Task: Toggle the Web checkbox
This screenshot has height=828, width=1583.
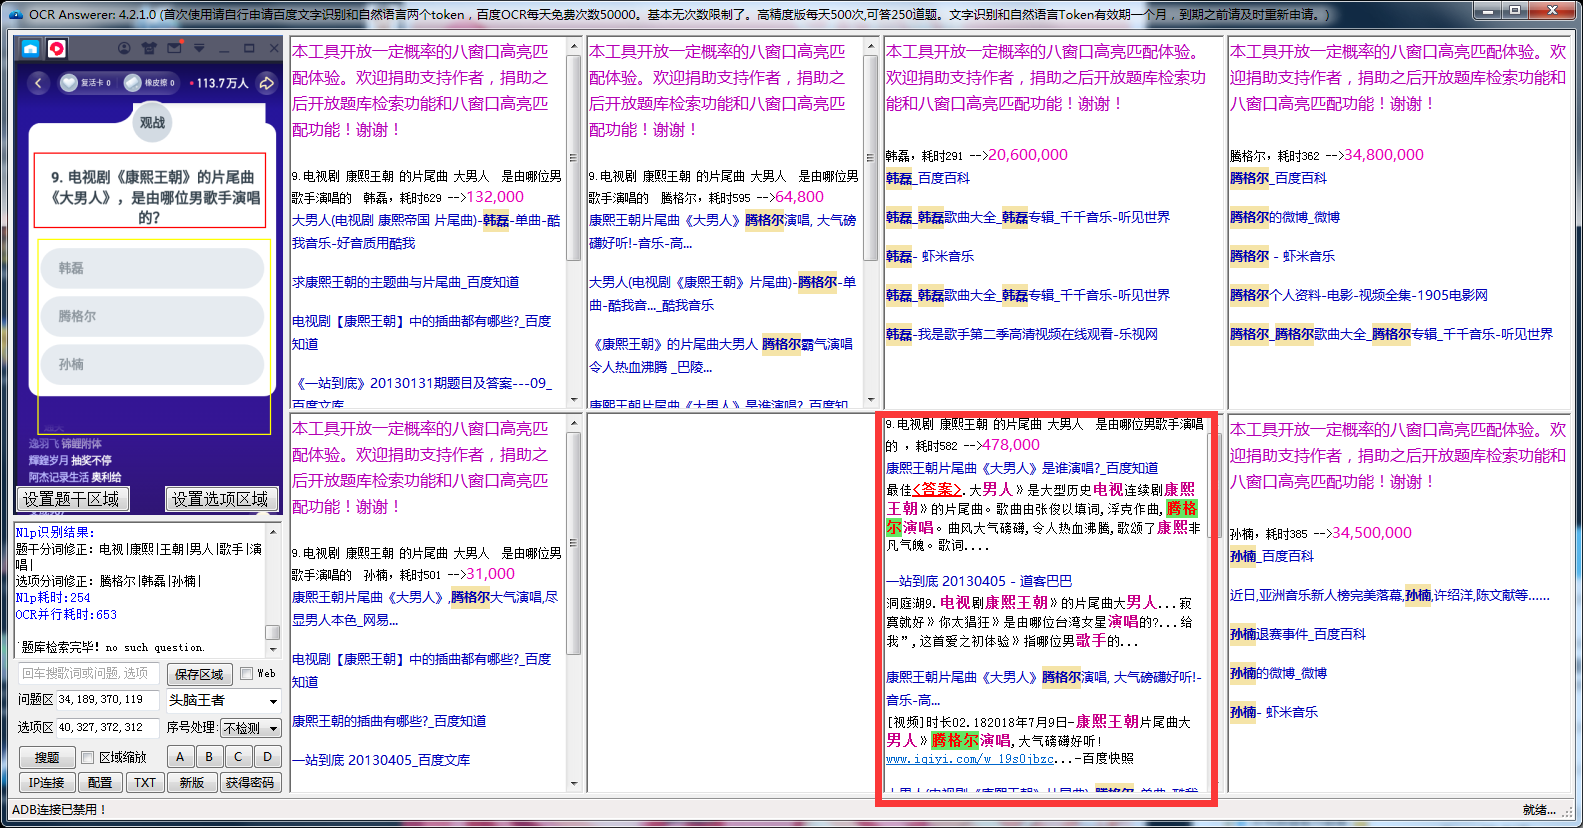Action: [247, 674]
